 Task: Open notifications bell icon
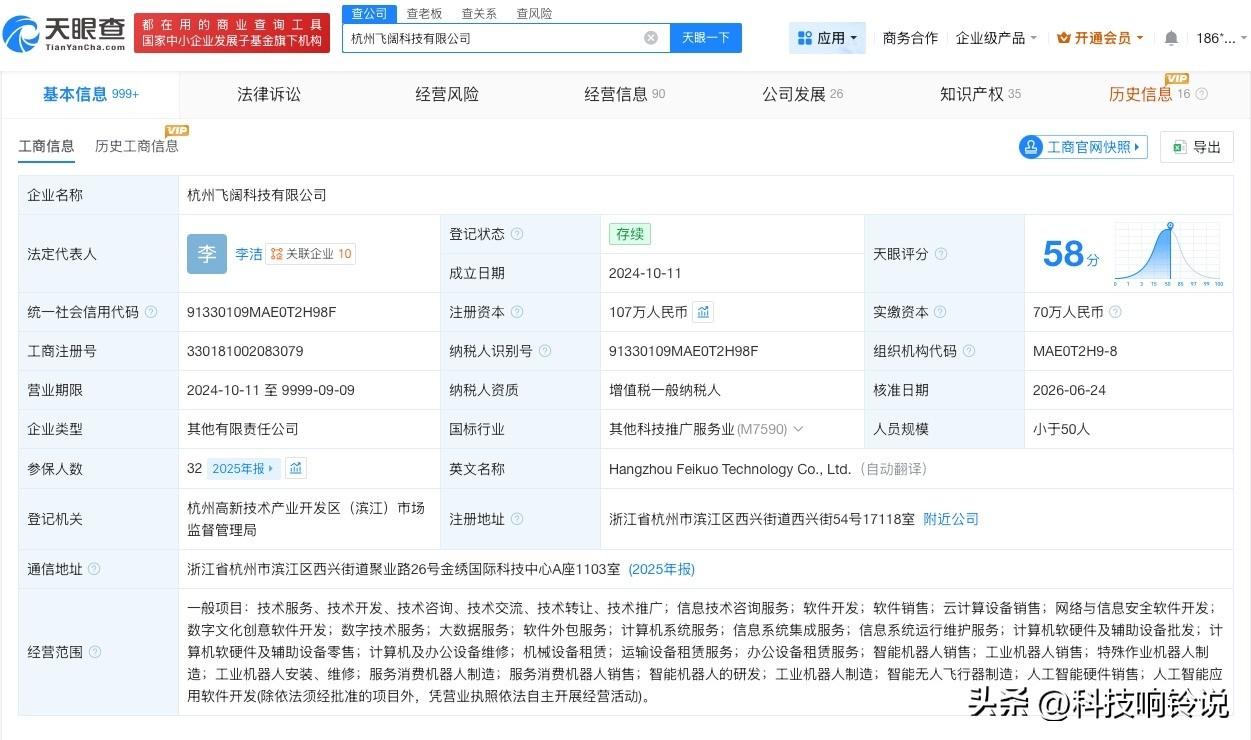(1171, 38)
